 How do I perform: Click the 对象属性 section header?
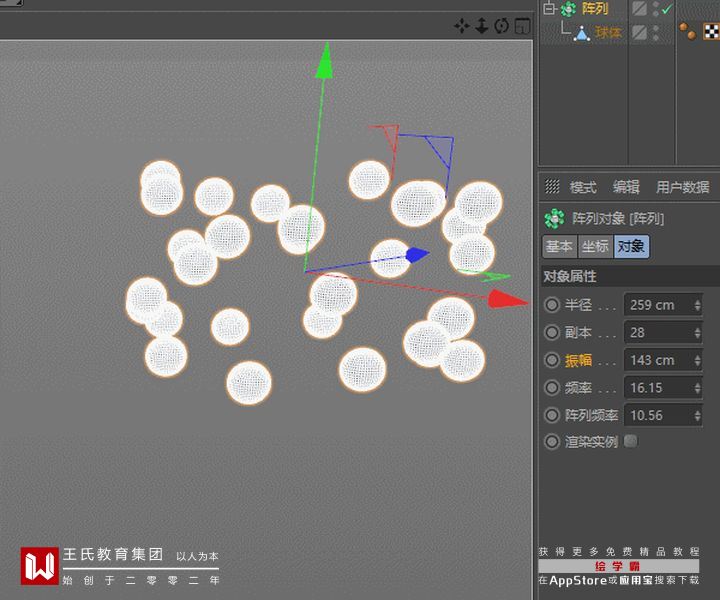point(630,276)
